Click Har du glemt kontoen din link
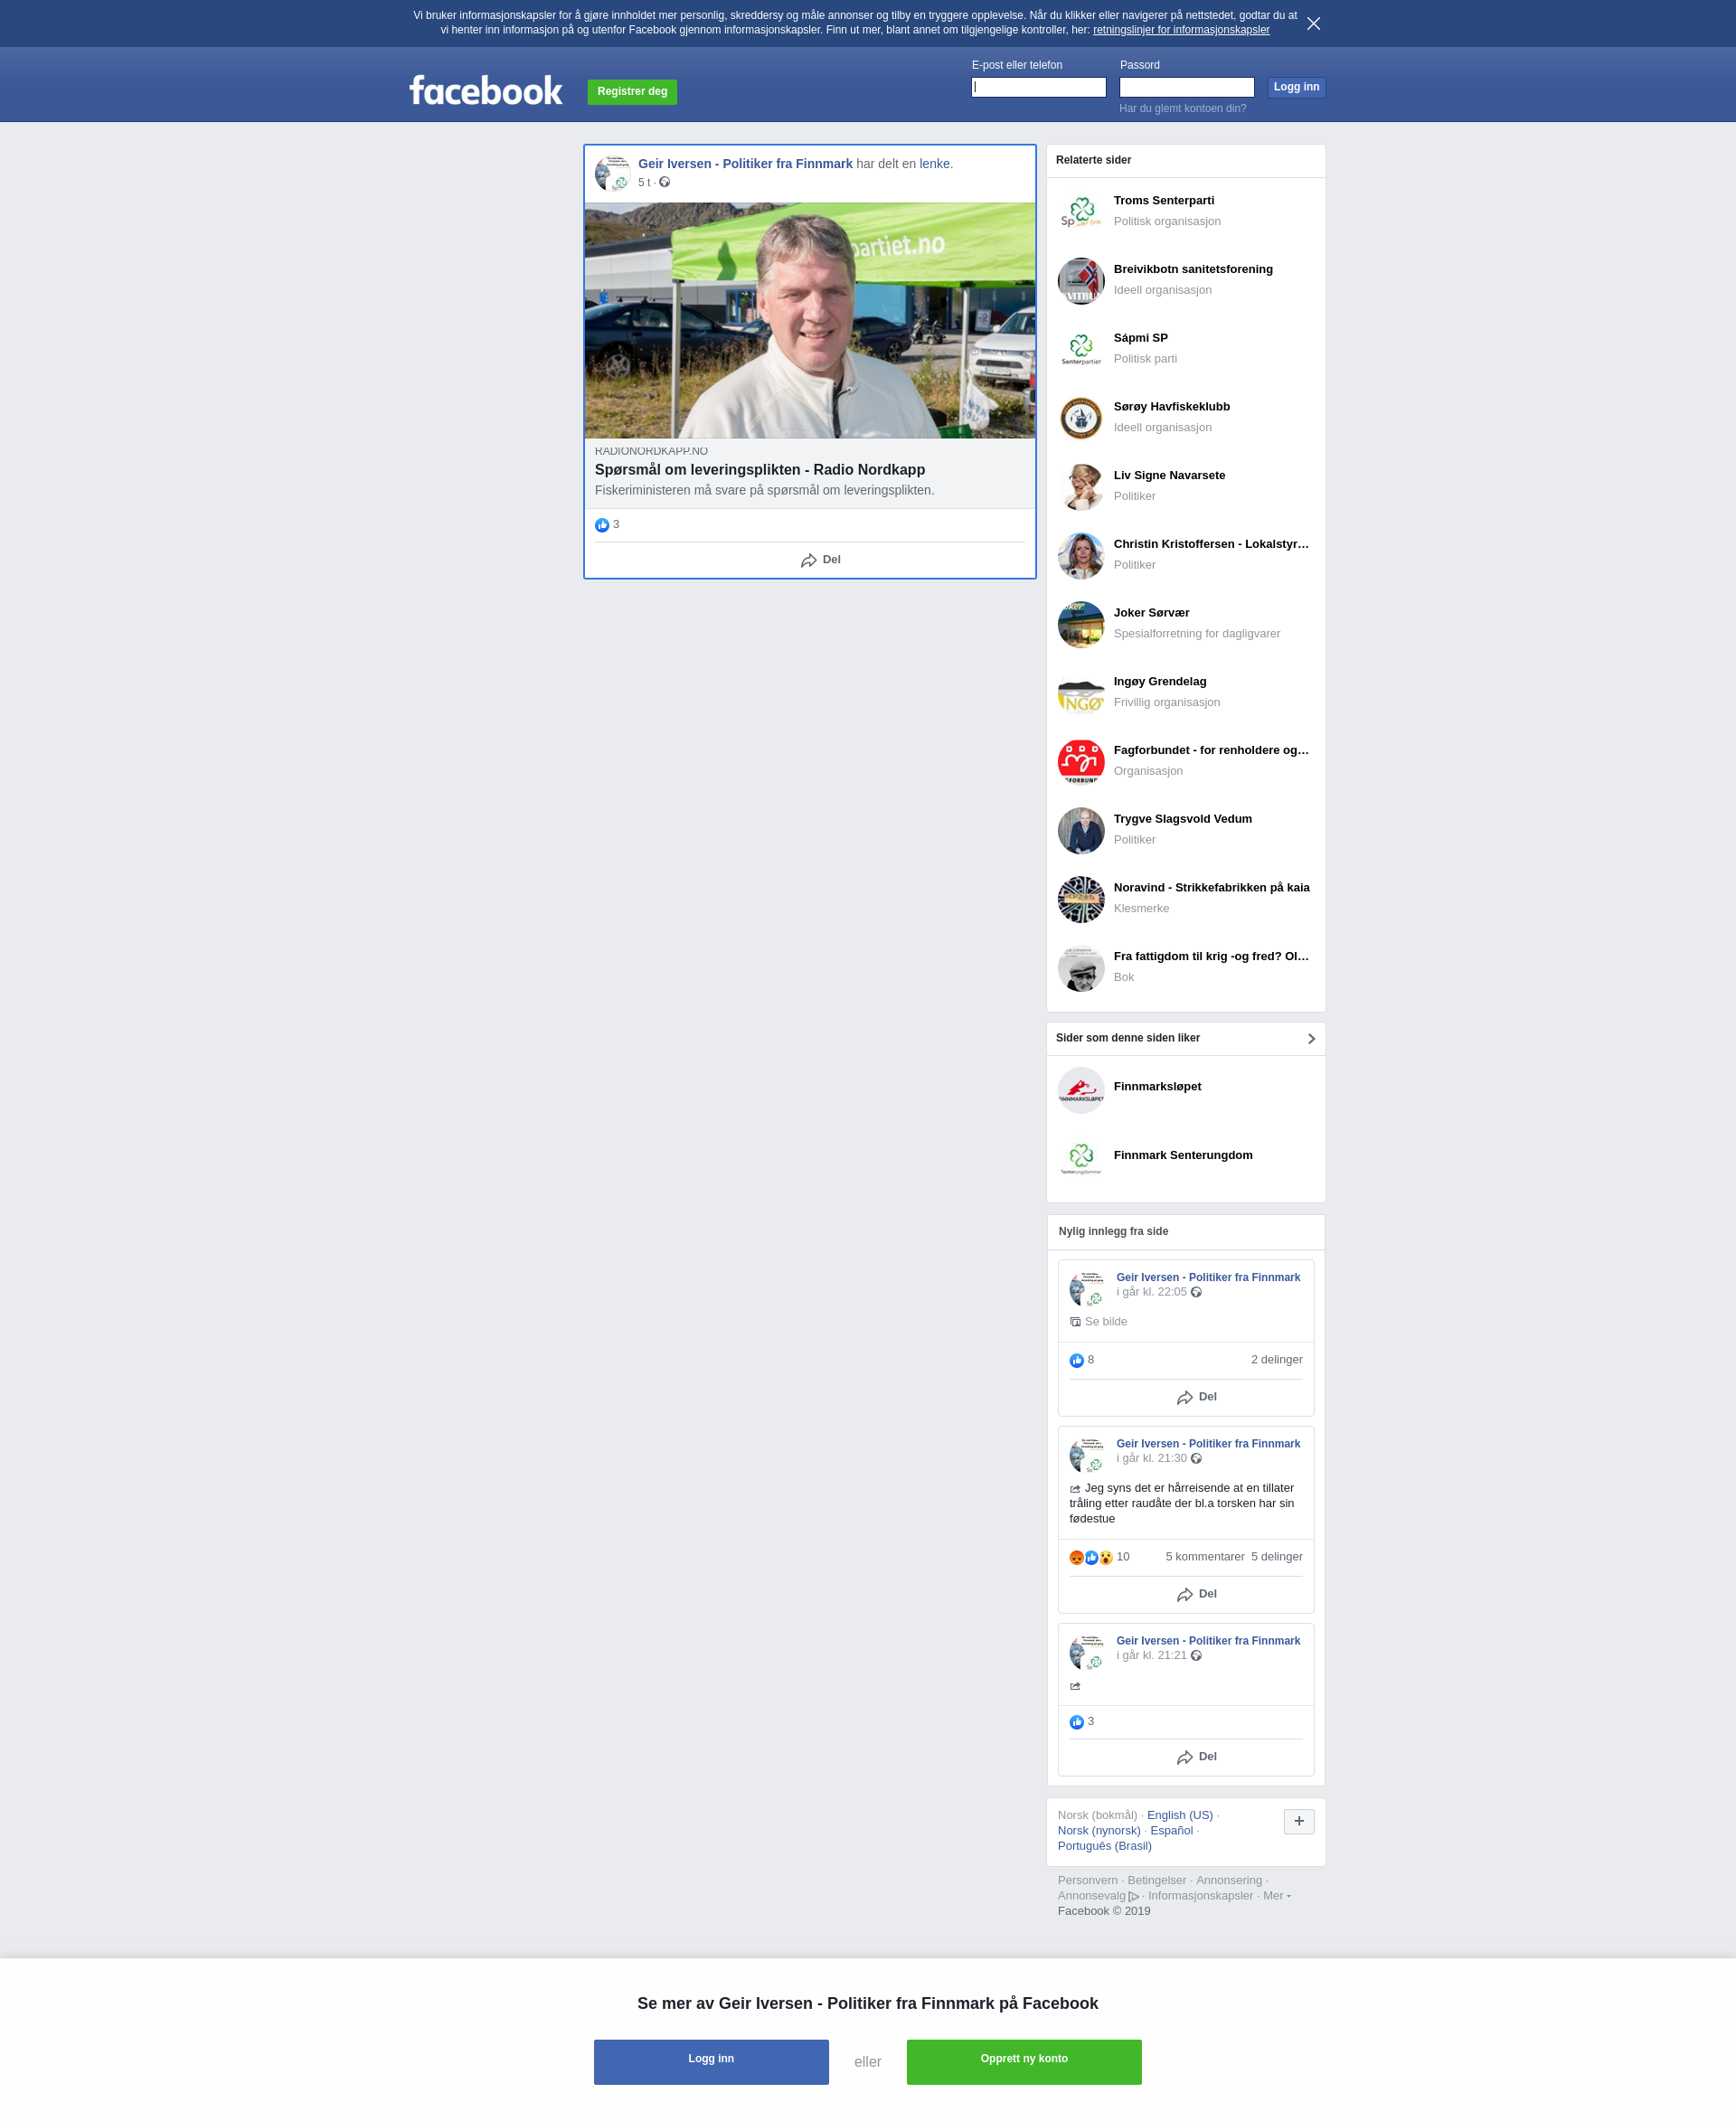1736x2121 pixels. 1182,108
